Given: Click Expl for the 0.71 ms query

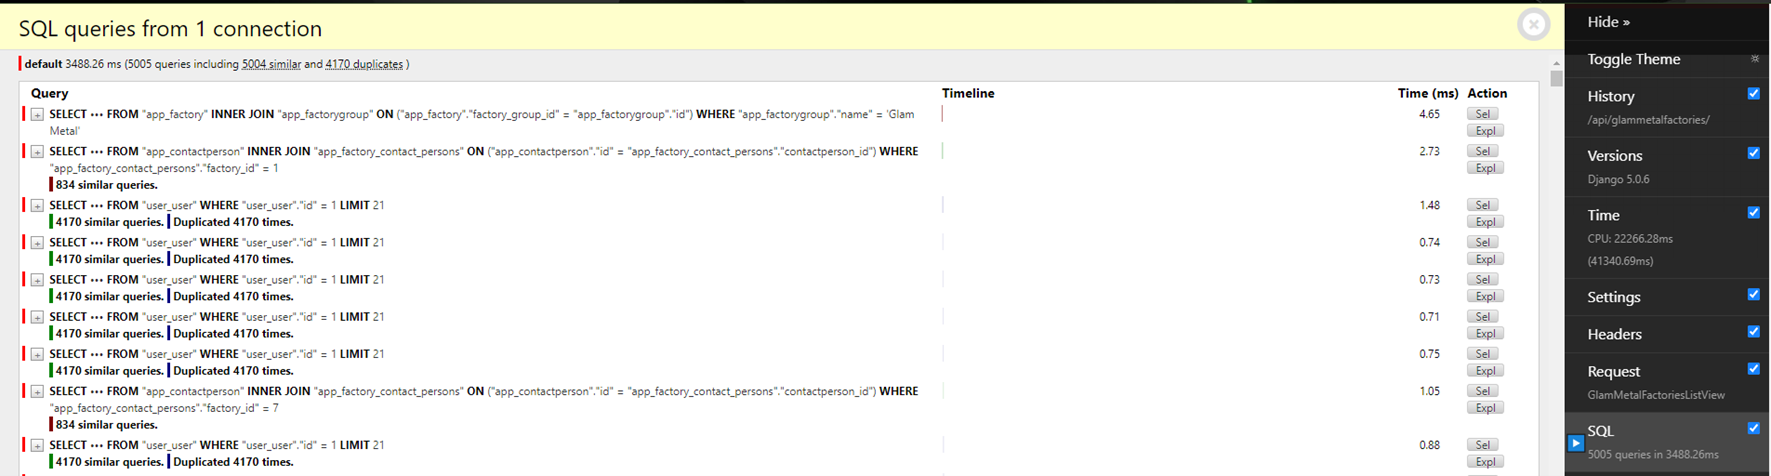Looking at the screenshot, I should [x=1485, y=333].
